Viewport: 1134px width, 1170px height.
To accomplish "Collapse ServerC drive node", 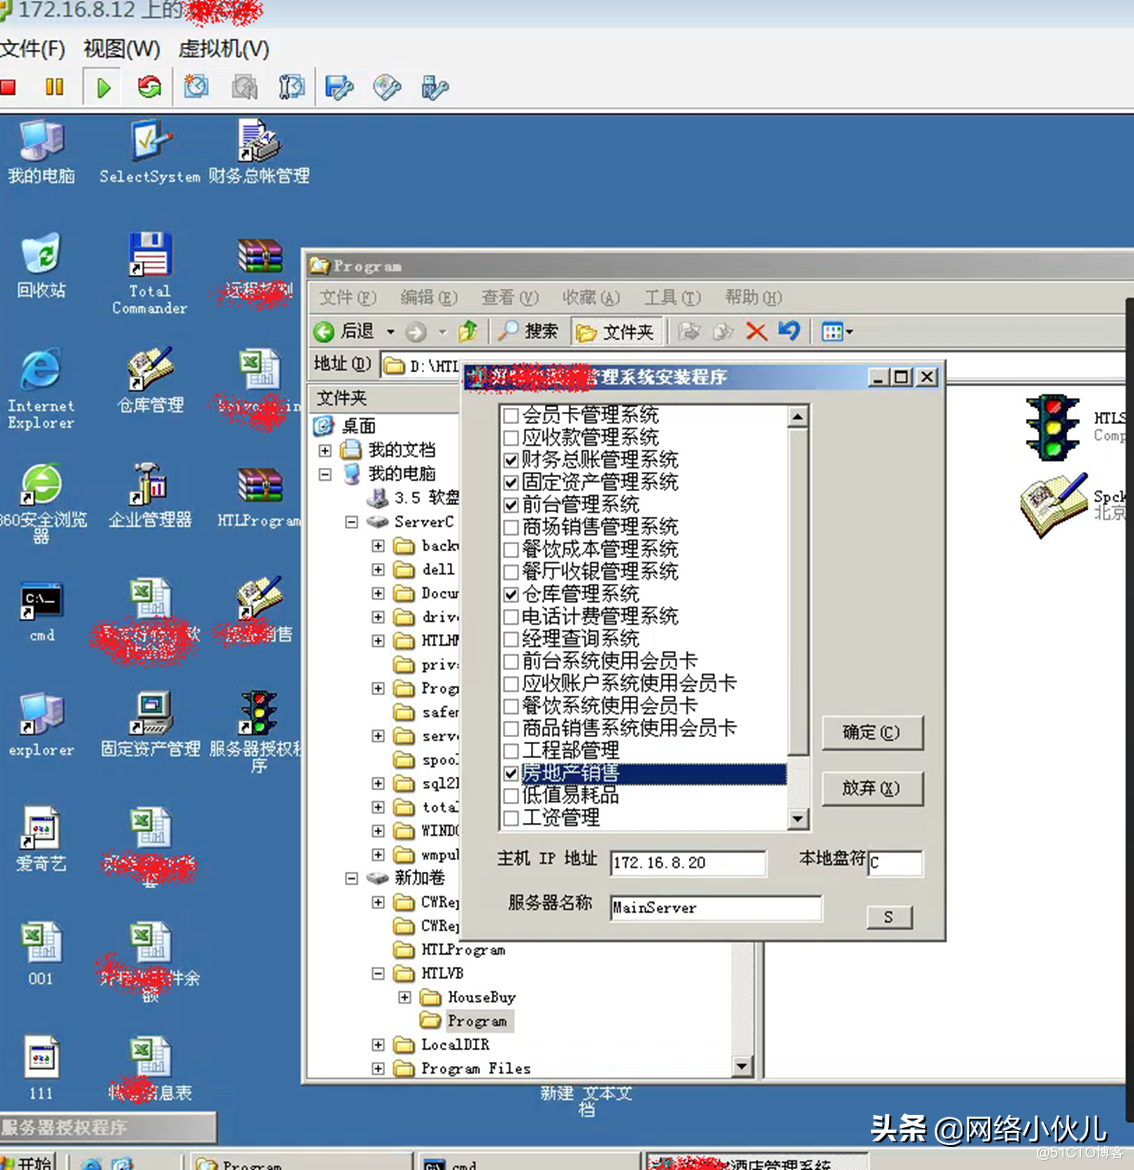I will (x=352, y=522).
